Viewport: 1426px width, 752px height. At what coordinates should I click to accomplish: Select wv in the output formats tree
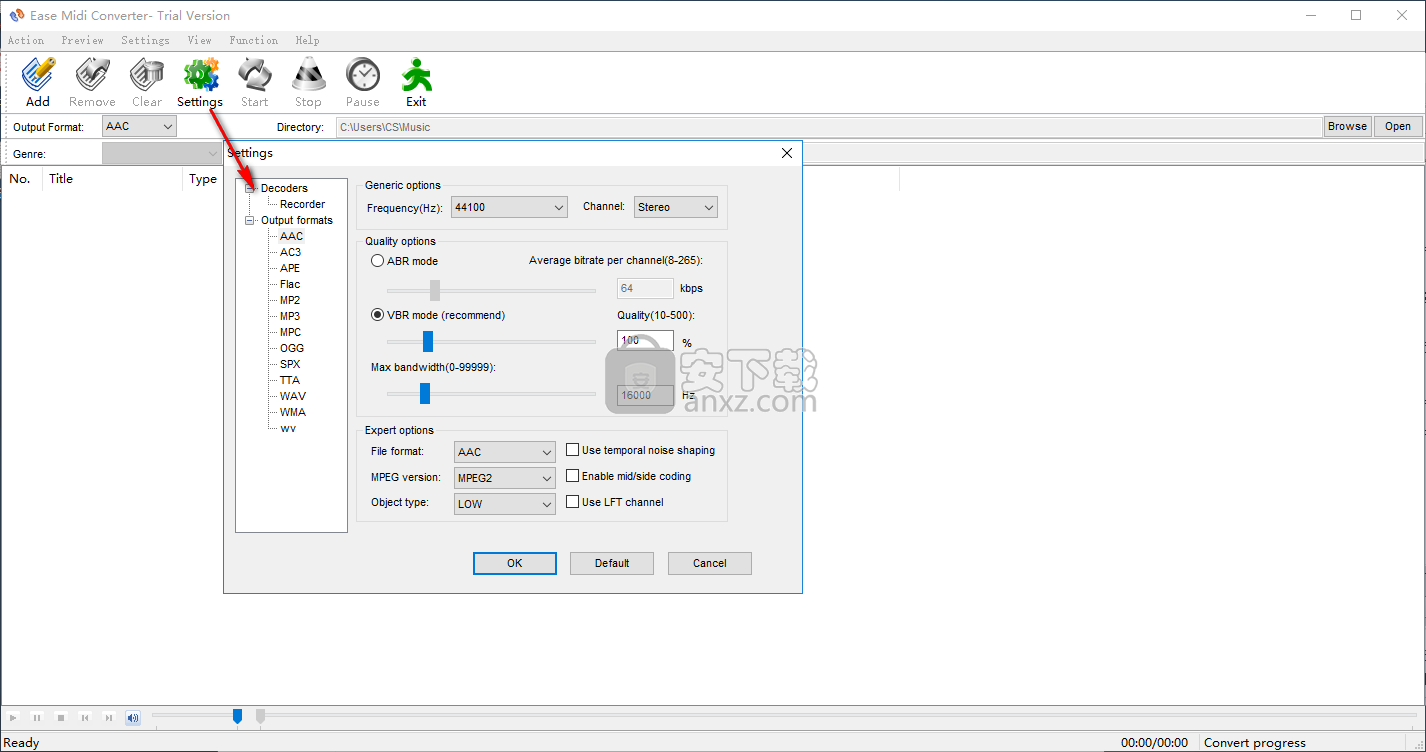click(288, 428)
